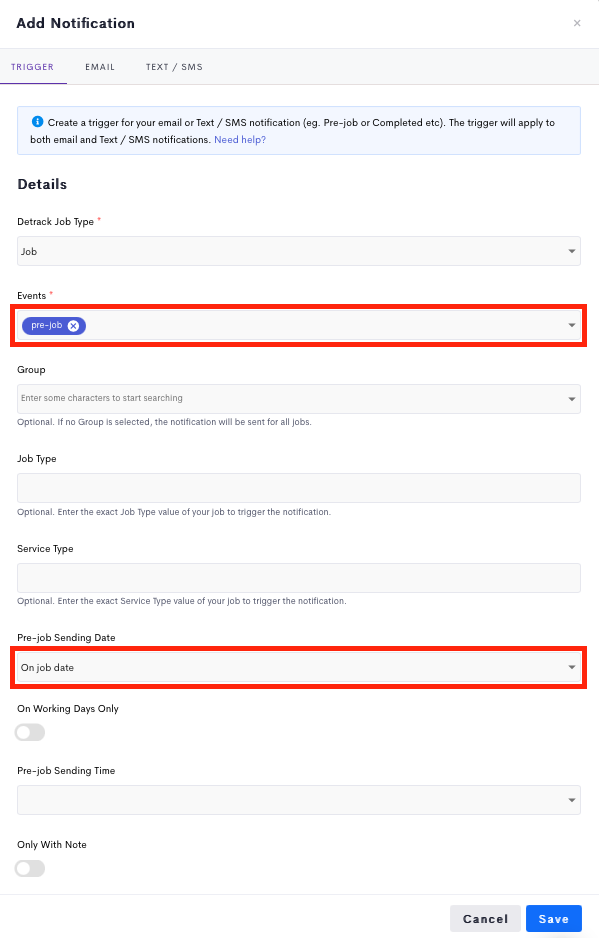Switch to the Text / SMS tab
Screen dimensions: 599x938
coord(174,67)
